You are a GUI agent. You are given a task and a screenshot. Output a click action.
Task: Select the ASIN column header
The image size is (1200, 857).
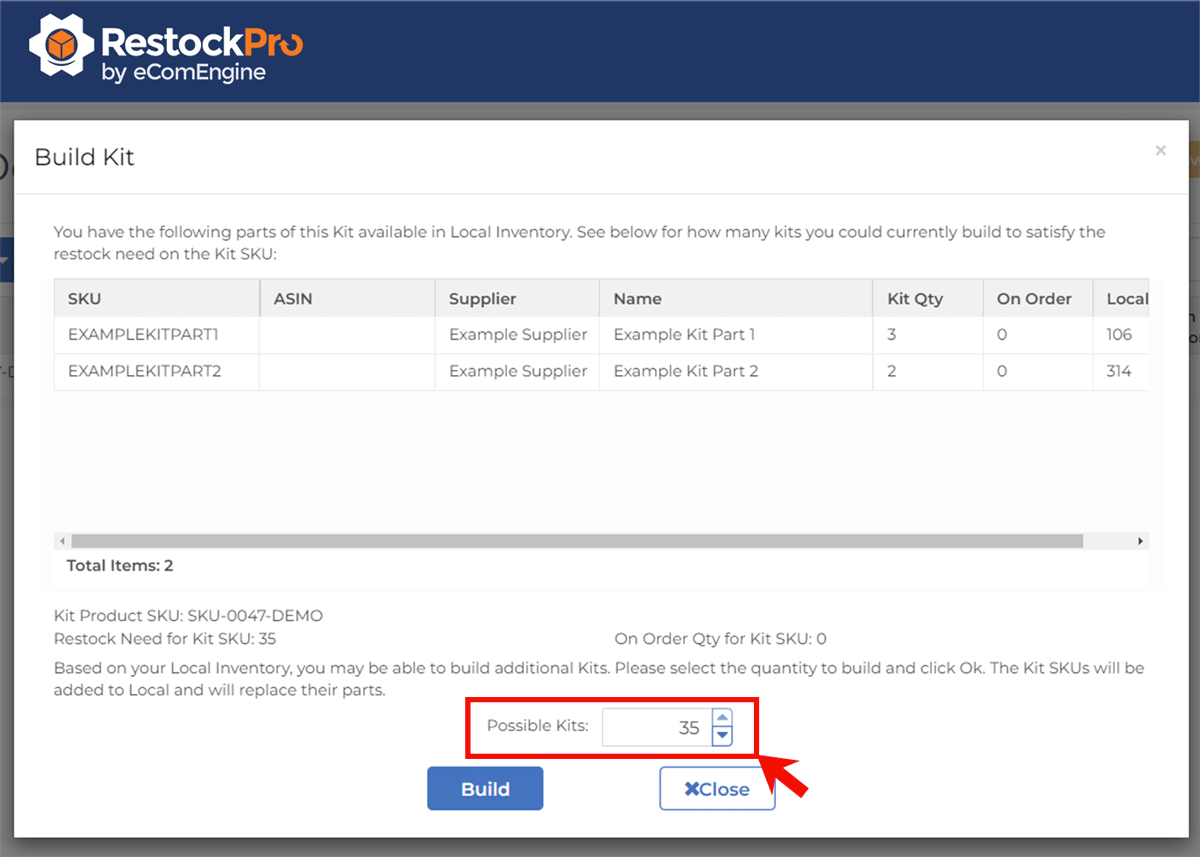tap(292, 299)
